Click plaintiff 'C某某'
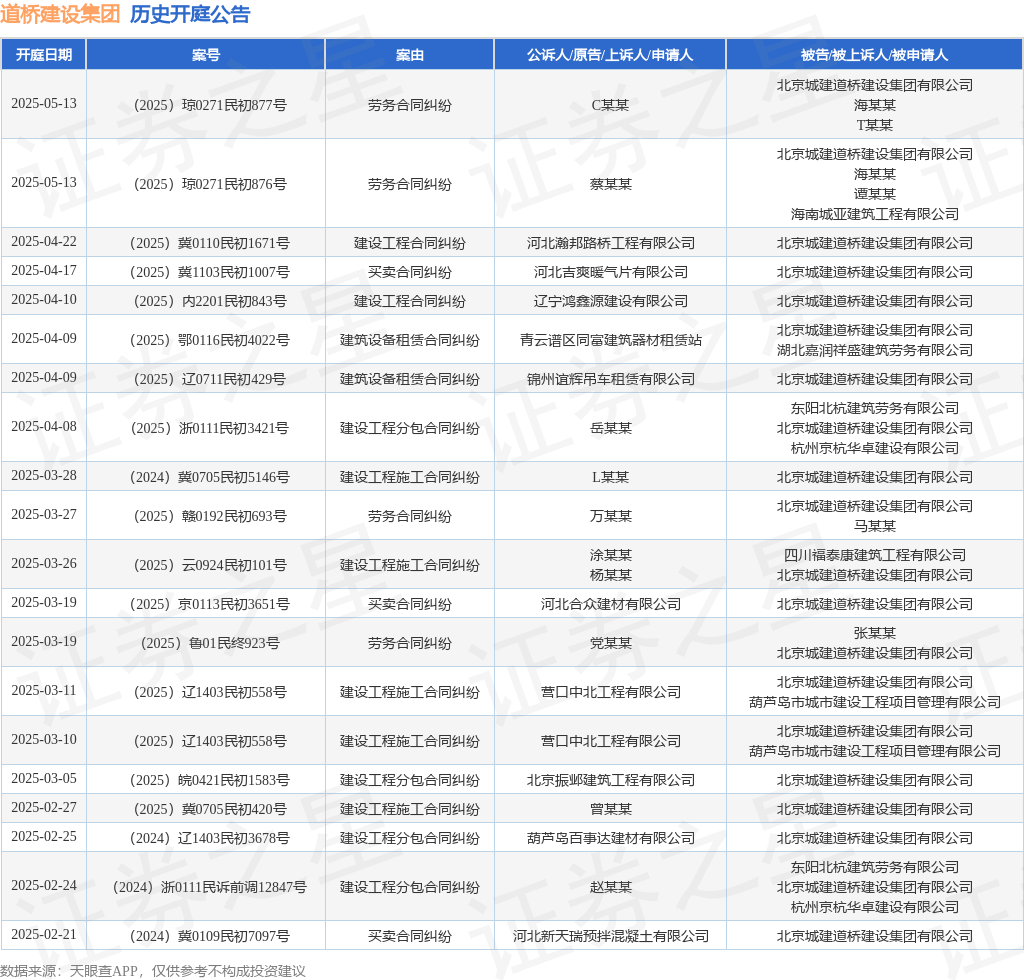 coord(610,105)
